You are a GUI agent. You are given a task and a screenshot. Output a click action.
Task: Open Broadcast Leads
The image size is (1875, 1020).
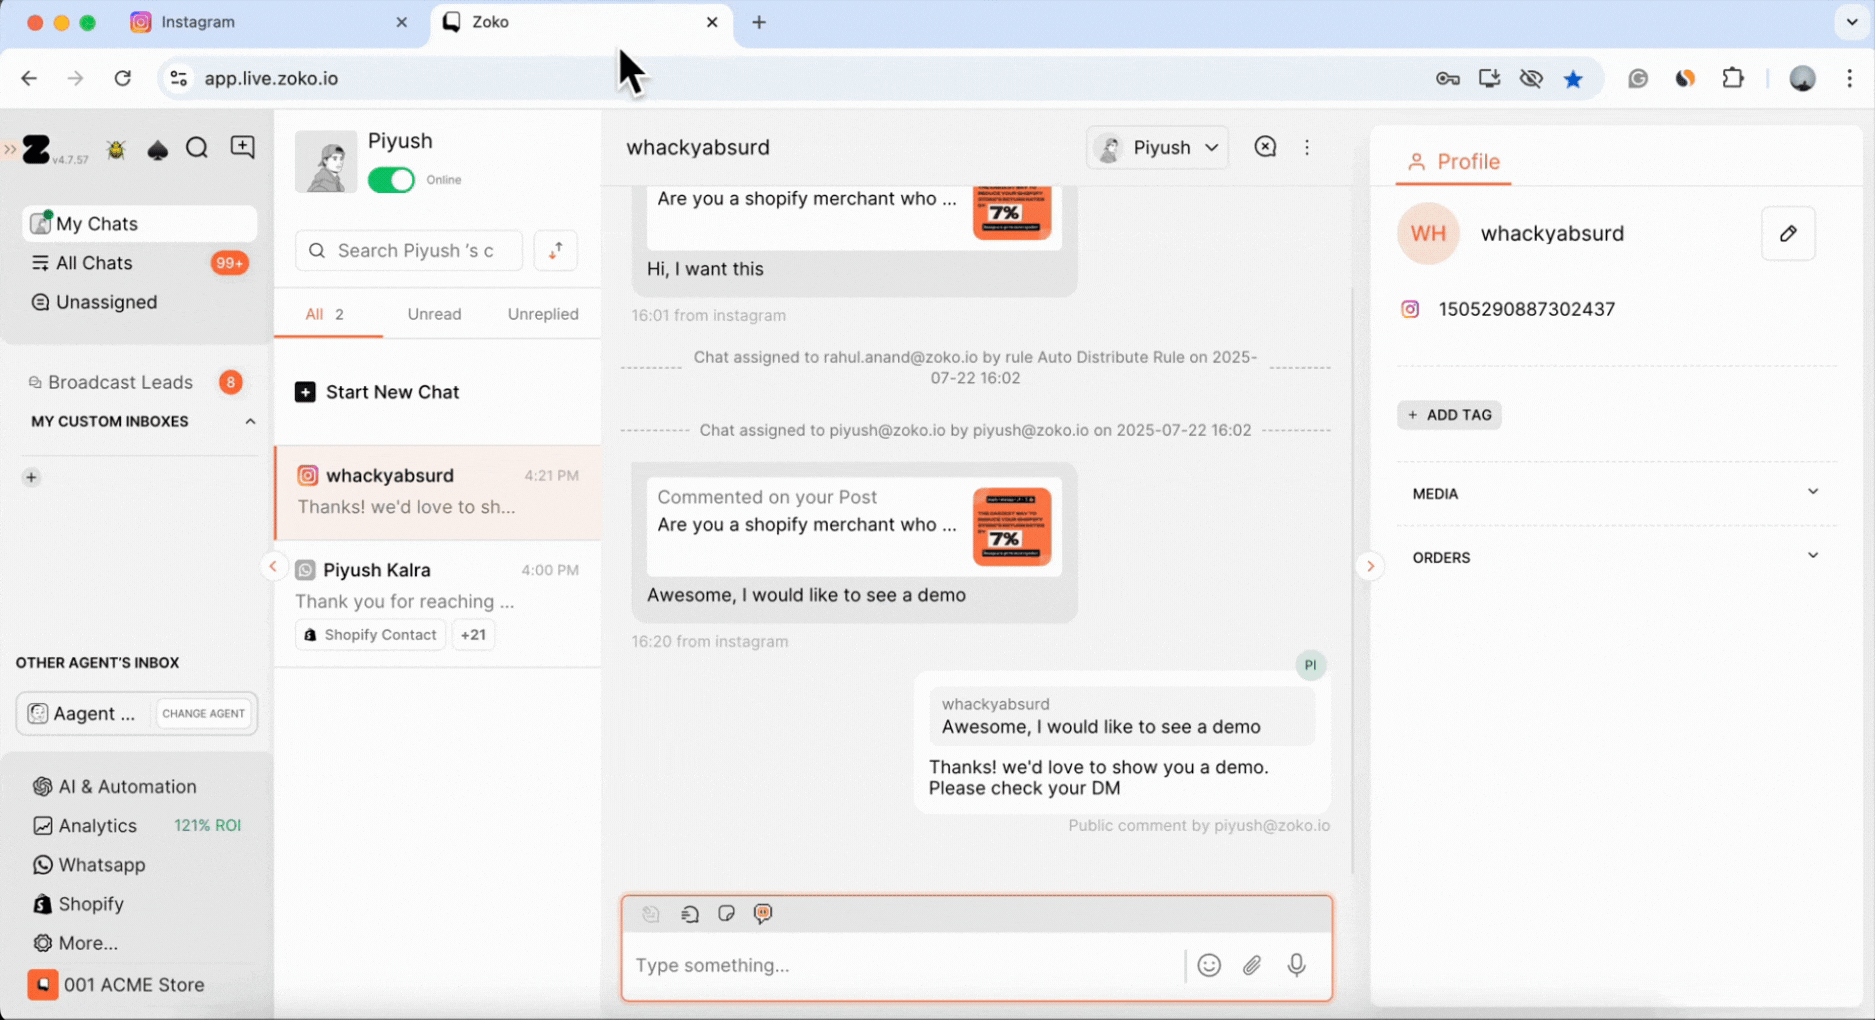coord(135,382)
